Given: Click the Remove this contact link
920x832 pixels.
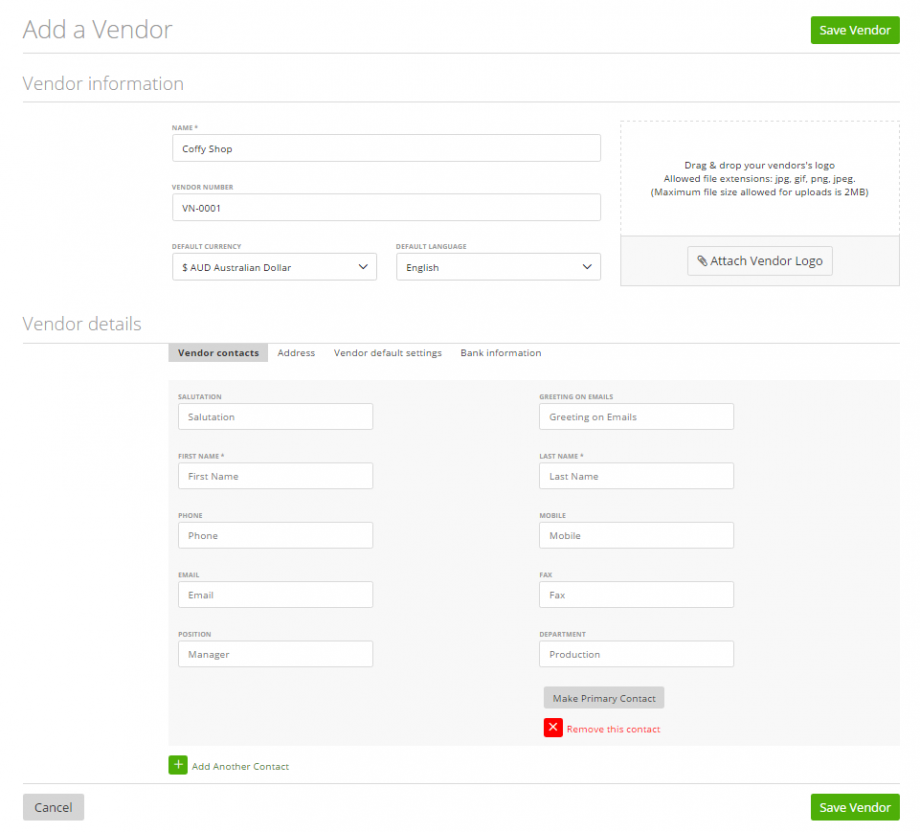Looking at the screenshot, I should 614,728.
